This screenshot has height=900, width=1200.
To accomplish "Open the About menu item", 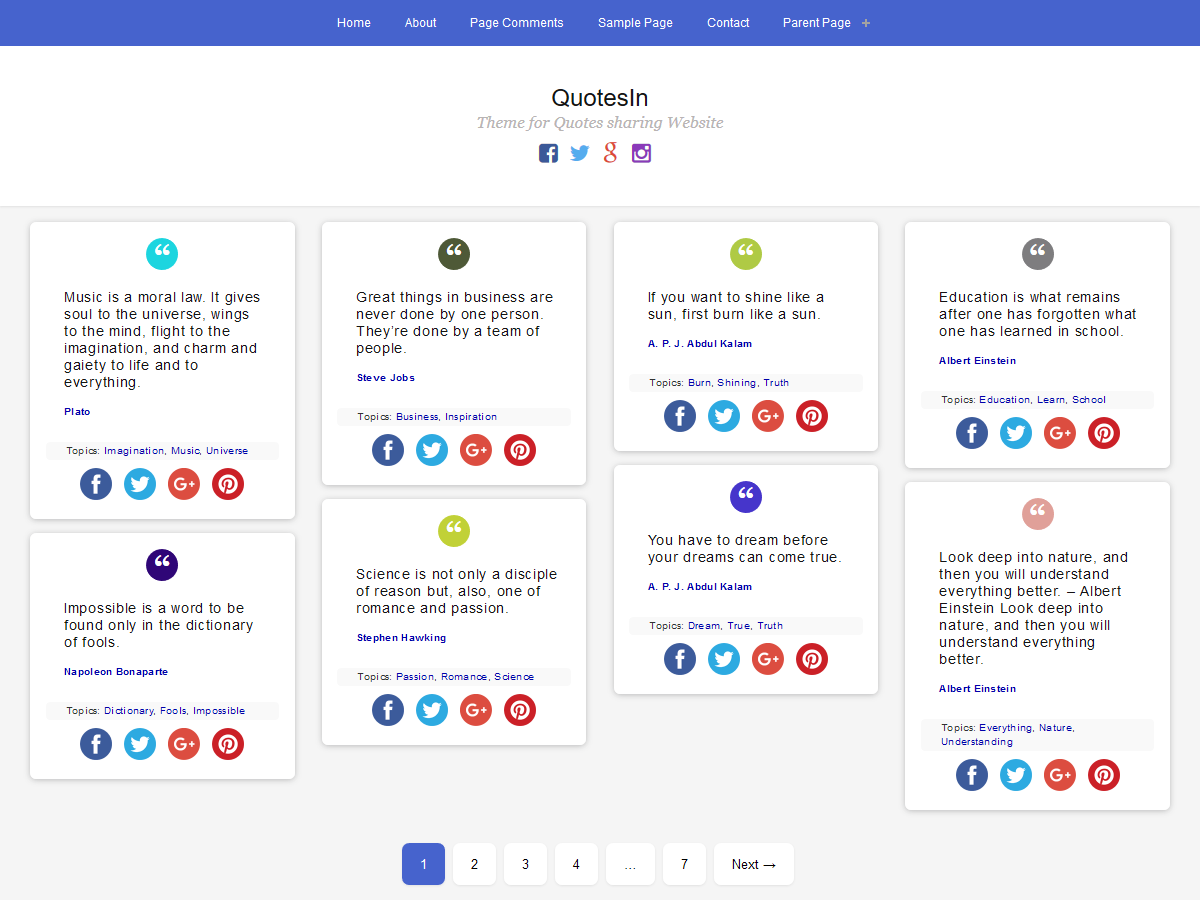I will [420, 23].
